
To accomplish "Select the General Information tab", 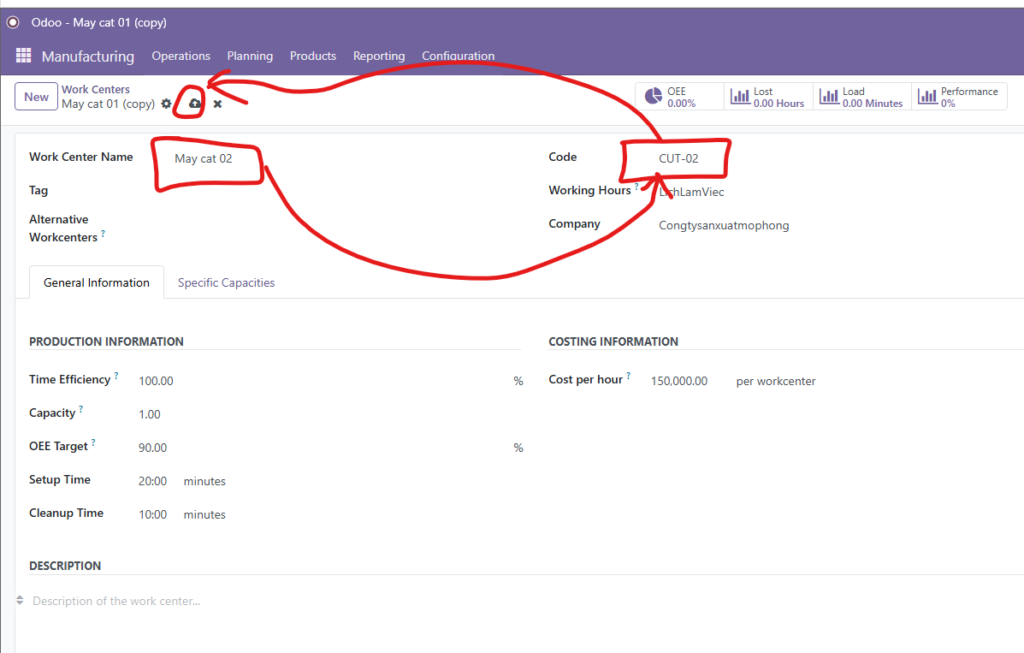I will pos(96,283).
